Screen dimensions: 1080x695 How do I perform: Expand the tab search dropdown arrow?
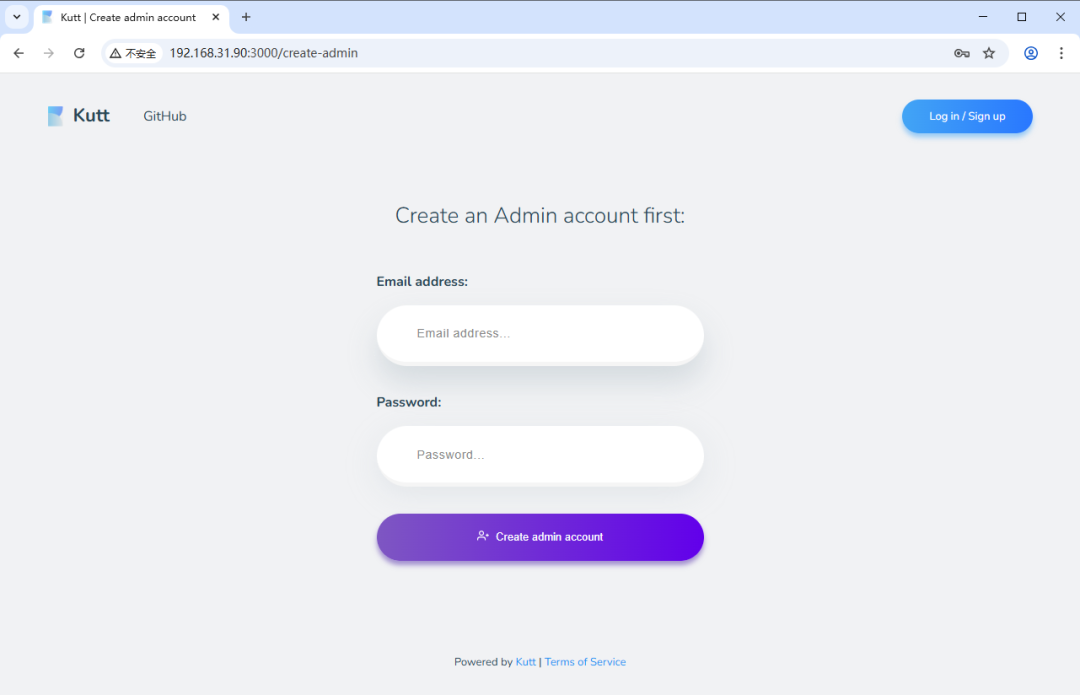click(16, 17)
